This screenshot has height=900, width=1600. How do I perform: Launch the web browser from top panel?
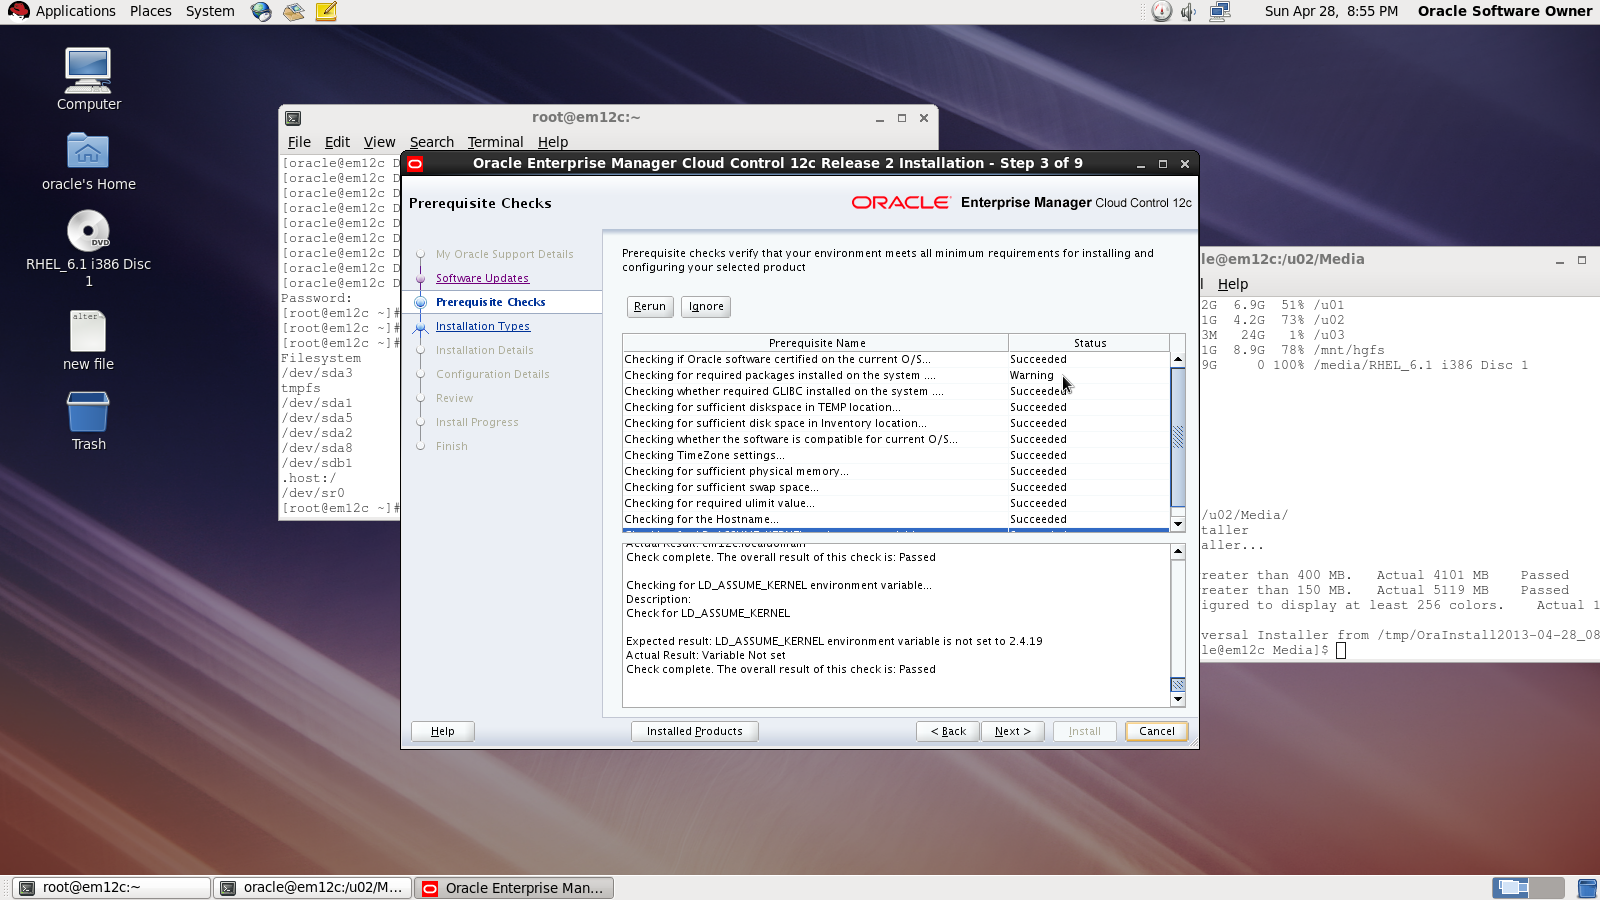[x=261, y=12]
